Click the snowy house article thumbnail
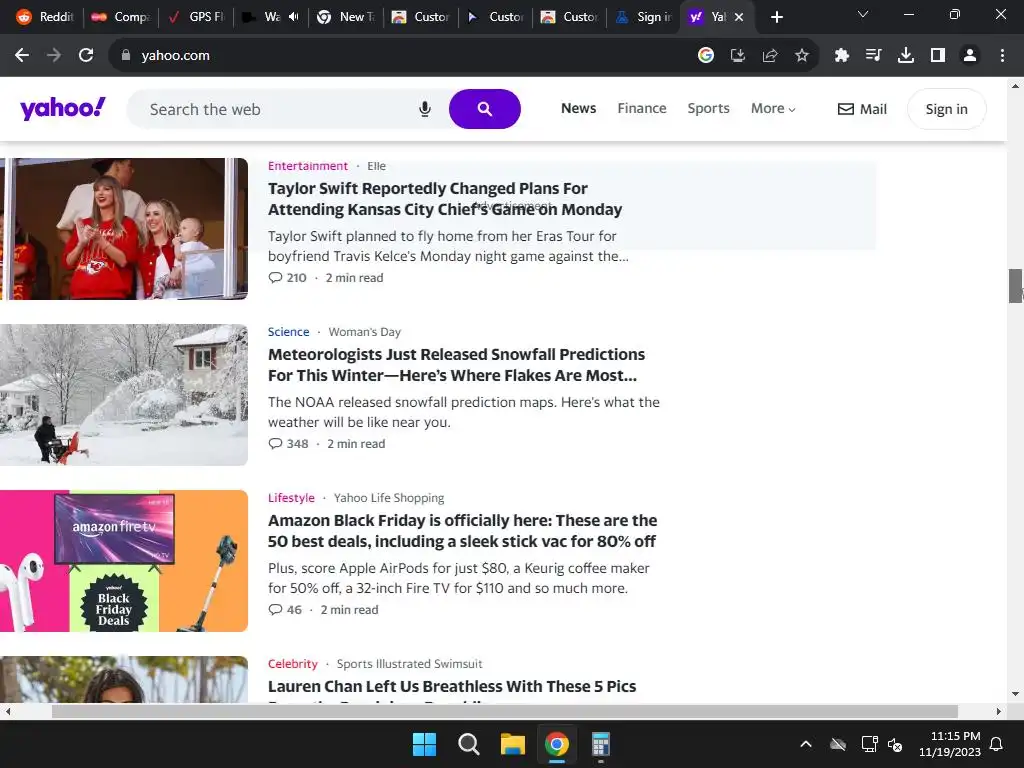Screen dimensions: 1024x768 click(124, 394)
